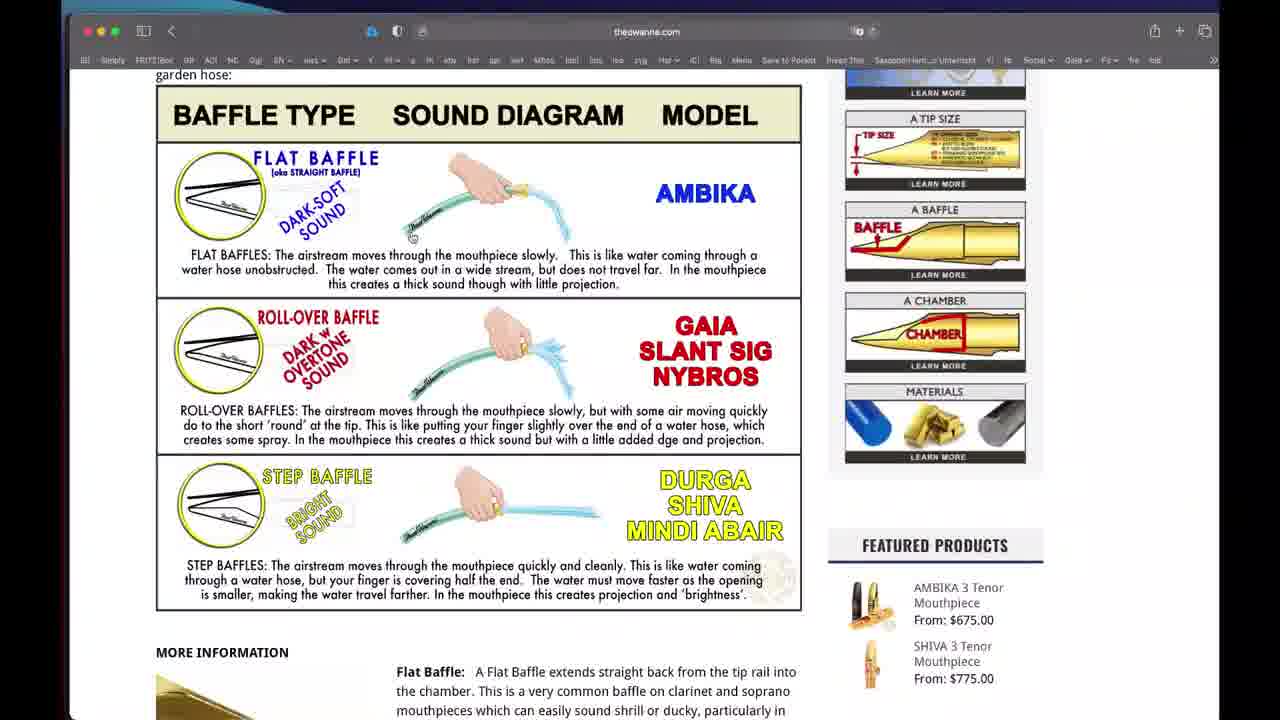Open the Social bookmarks folder dropdown
The height and width of the screenshot is (720, 1280).
[x=1037, y=61]
